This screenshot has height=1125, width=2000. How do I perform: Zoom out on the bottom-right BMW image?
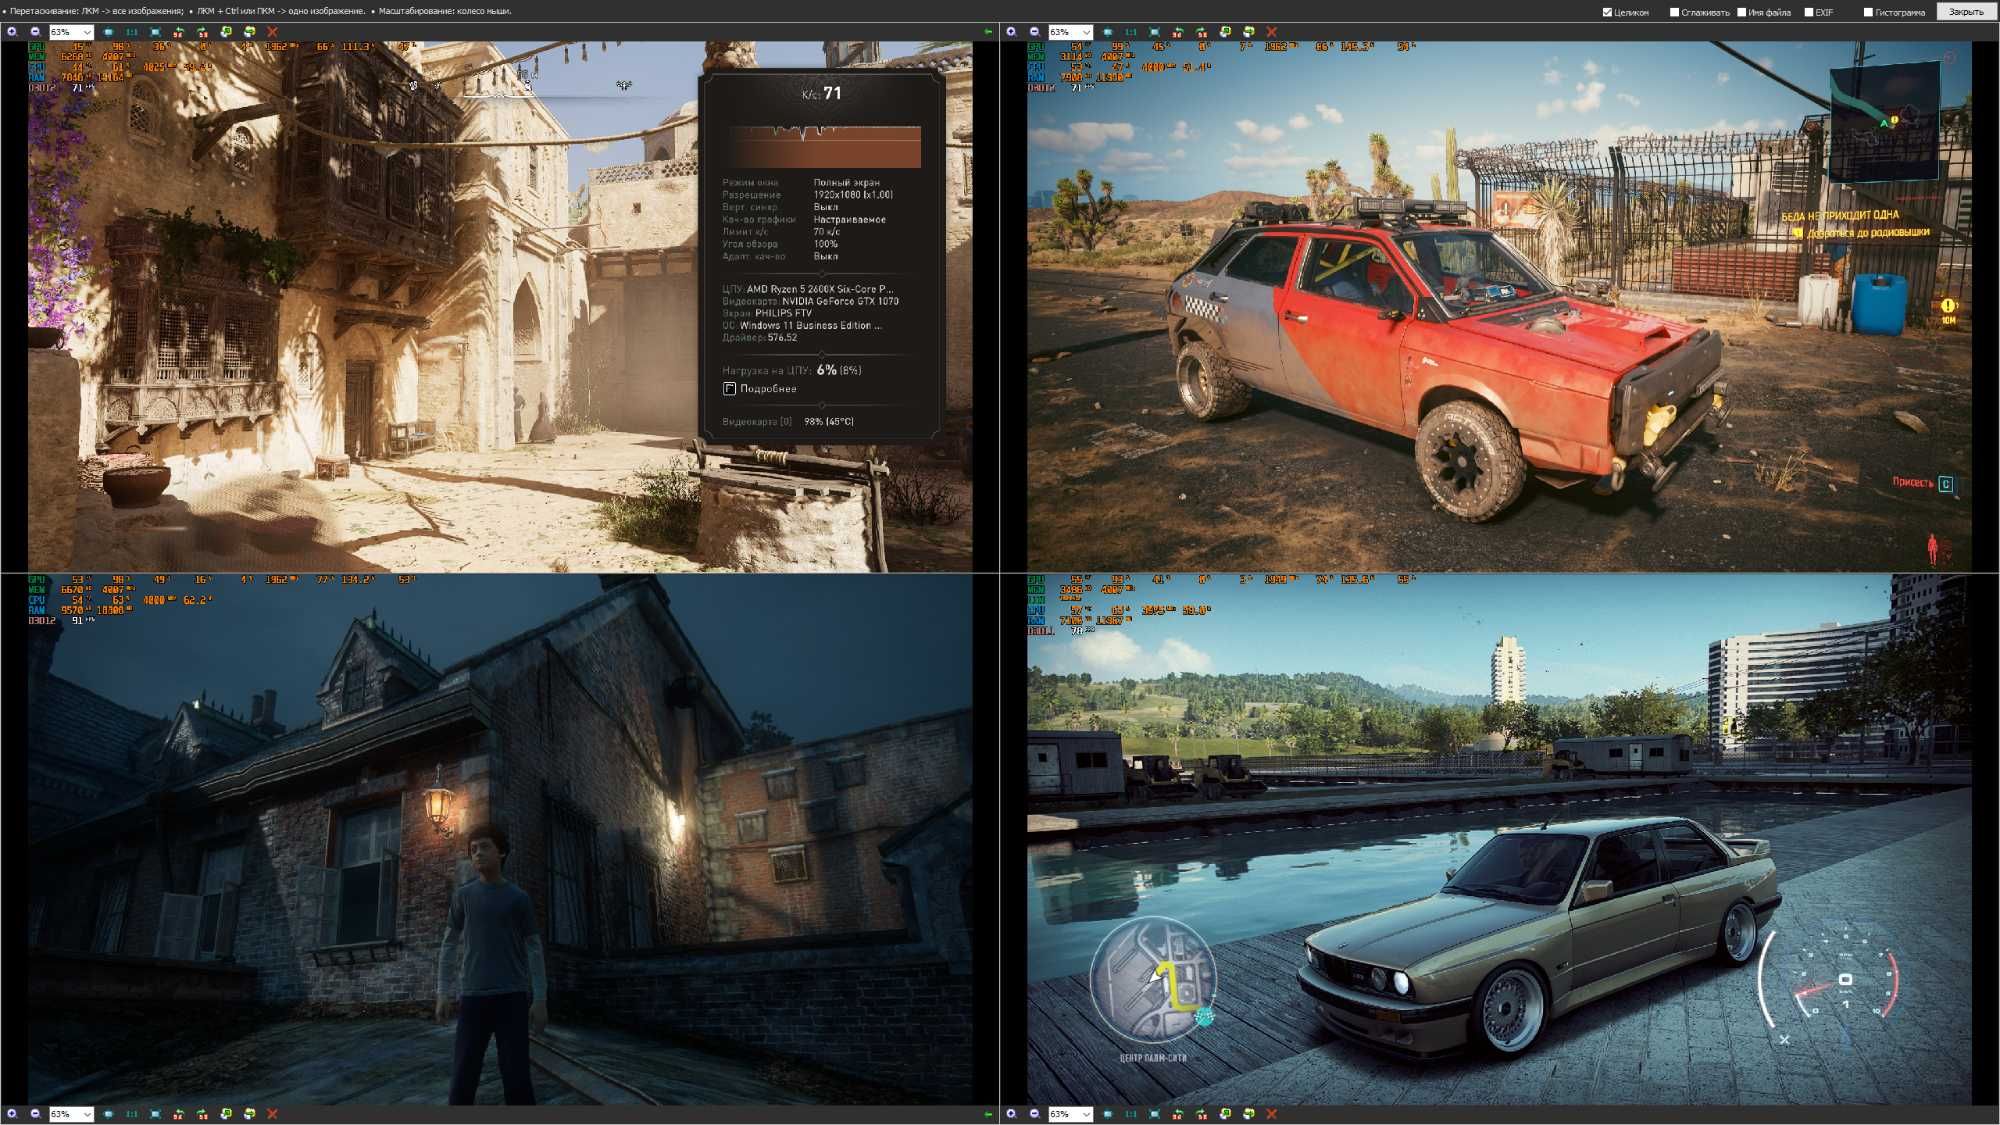pos(1035,1114)
